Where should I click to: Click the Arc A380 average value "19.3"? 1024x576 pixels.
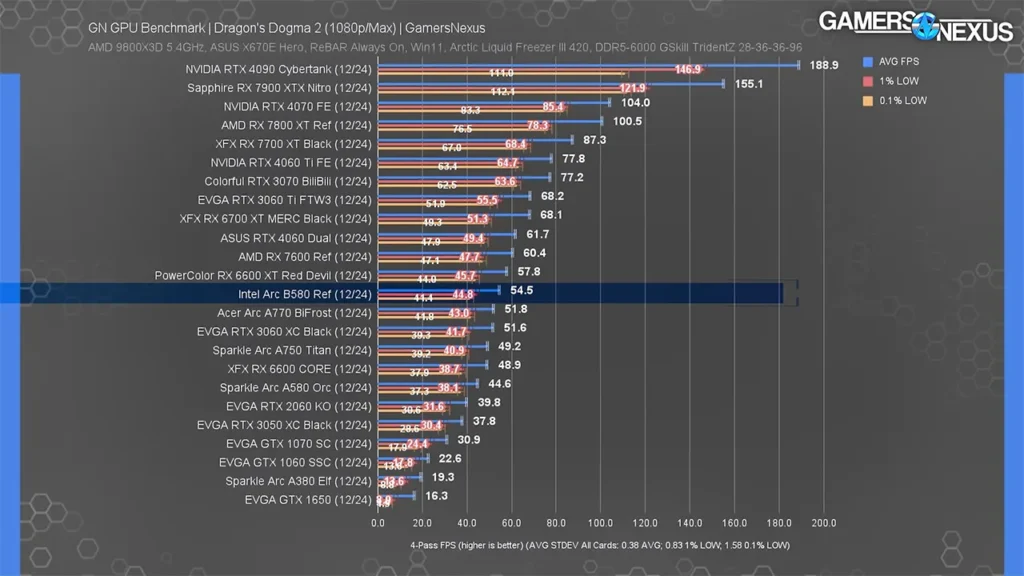(x=443, y=477)
